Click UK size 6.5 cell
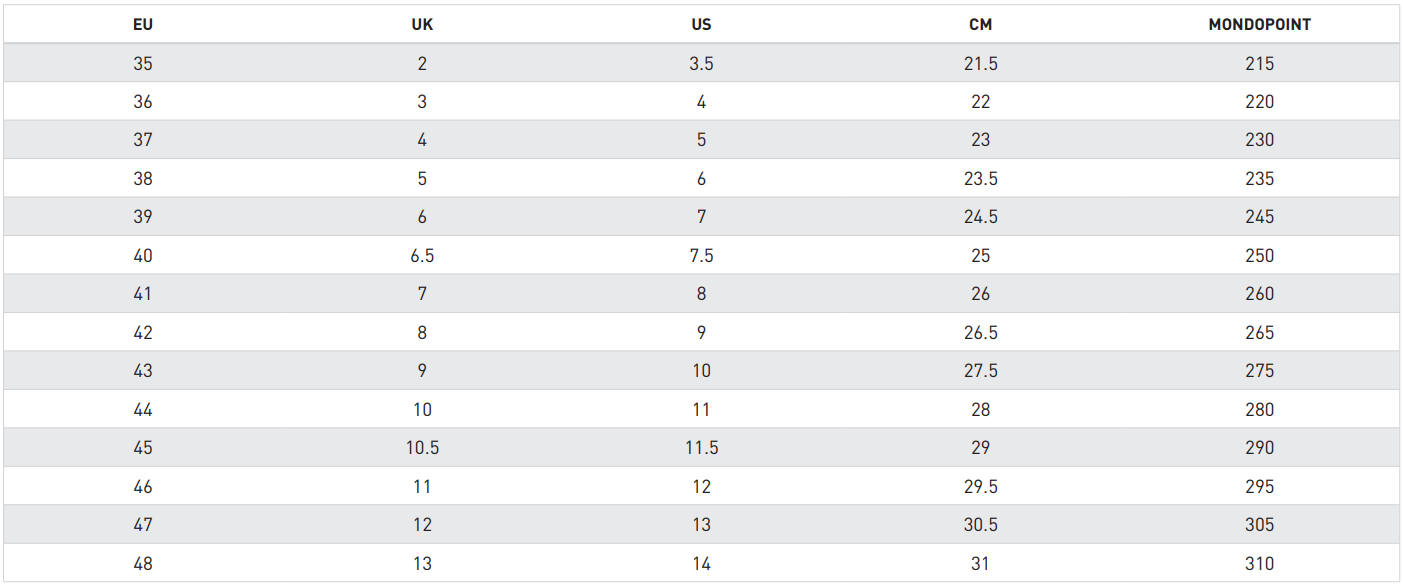 click(422, 256)
